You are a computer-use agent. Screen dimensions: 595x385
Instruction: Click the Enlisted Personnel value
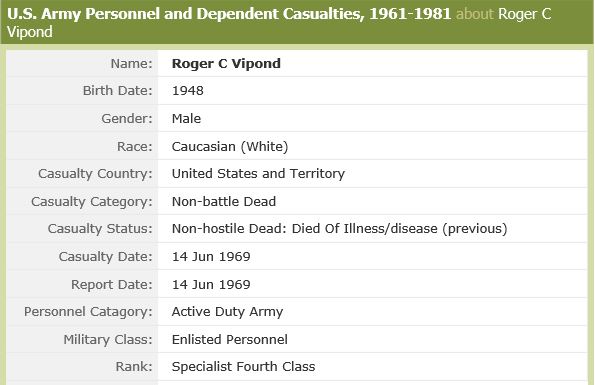pos(230,339)
